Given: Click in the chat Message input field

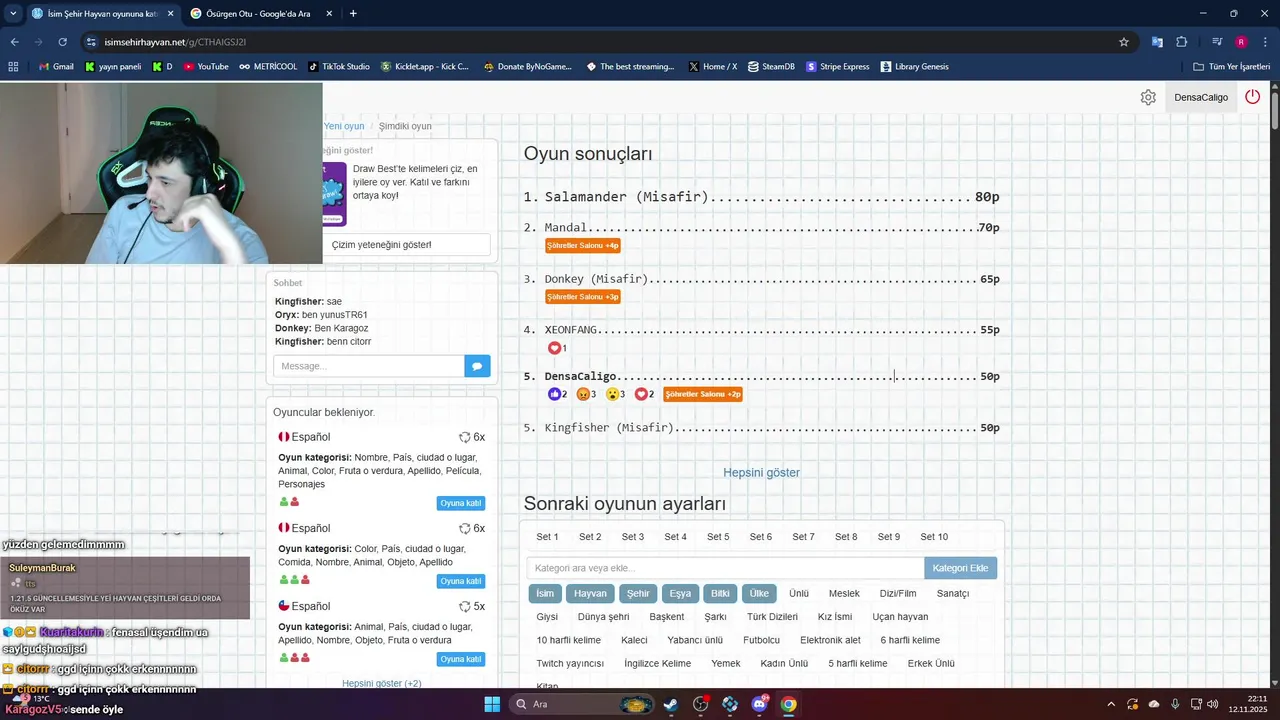Looking at the screenshot, I should (x=369, y=366).
